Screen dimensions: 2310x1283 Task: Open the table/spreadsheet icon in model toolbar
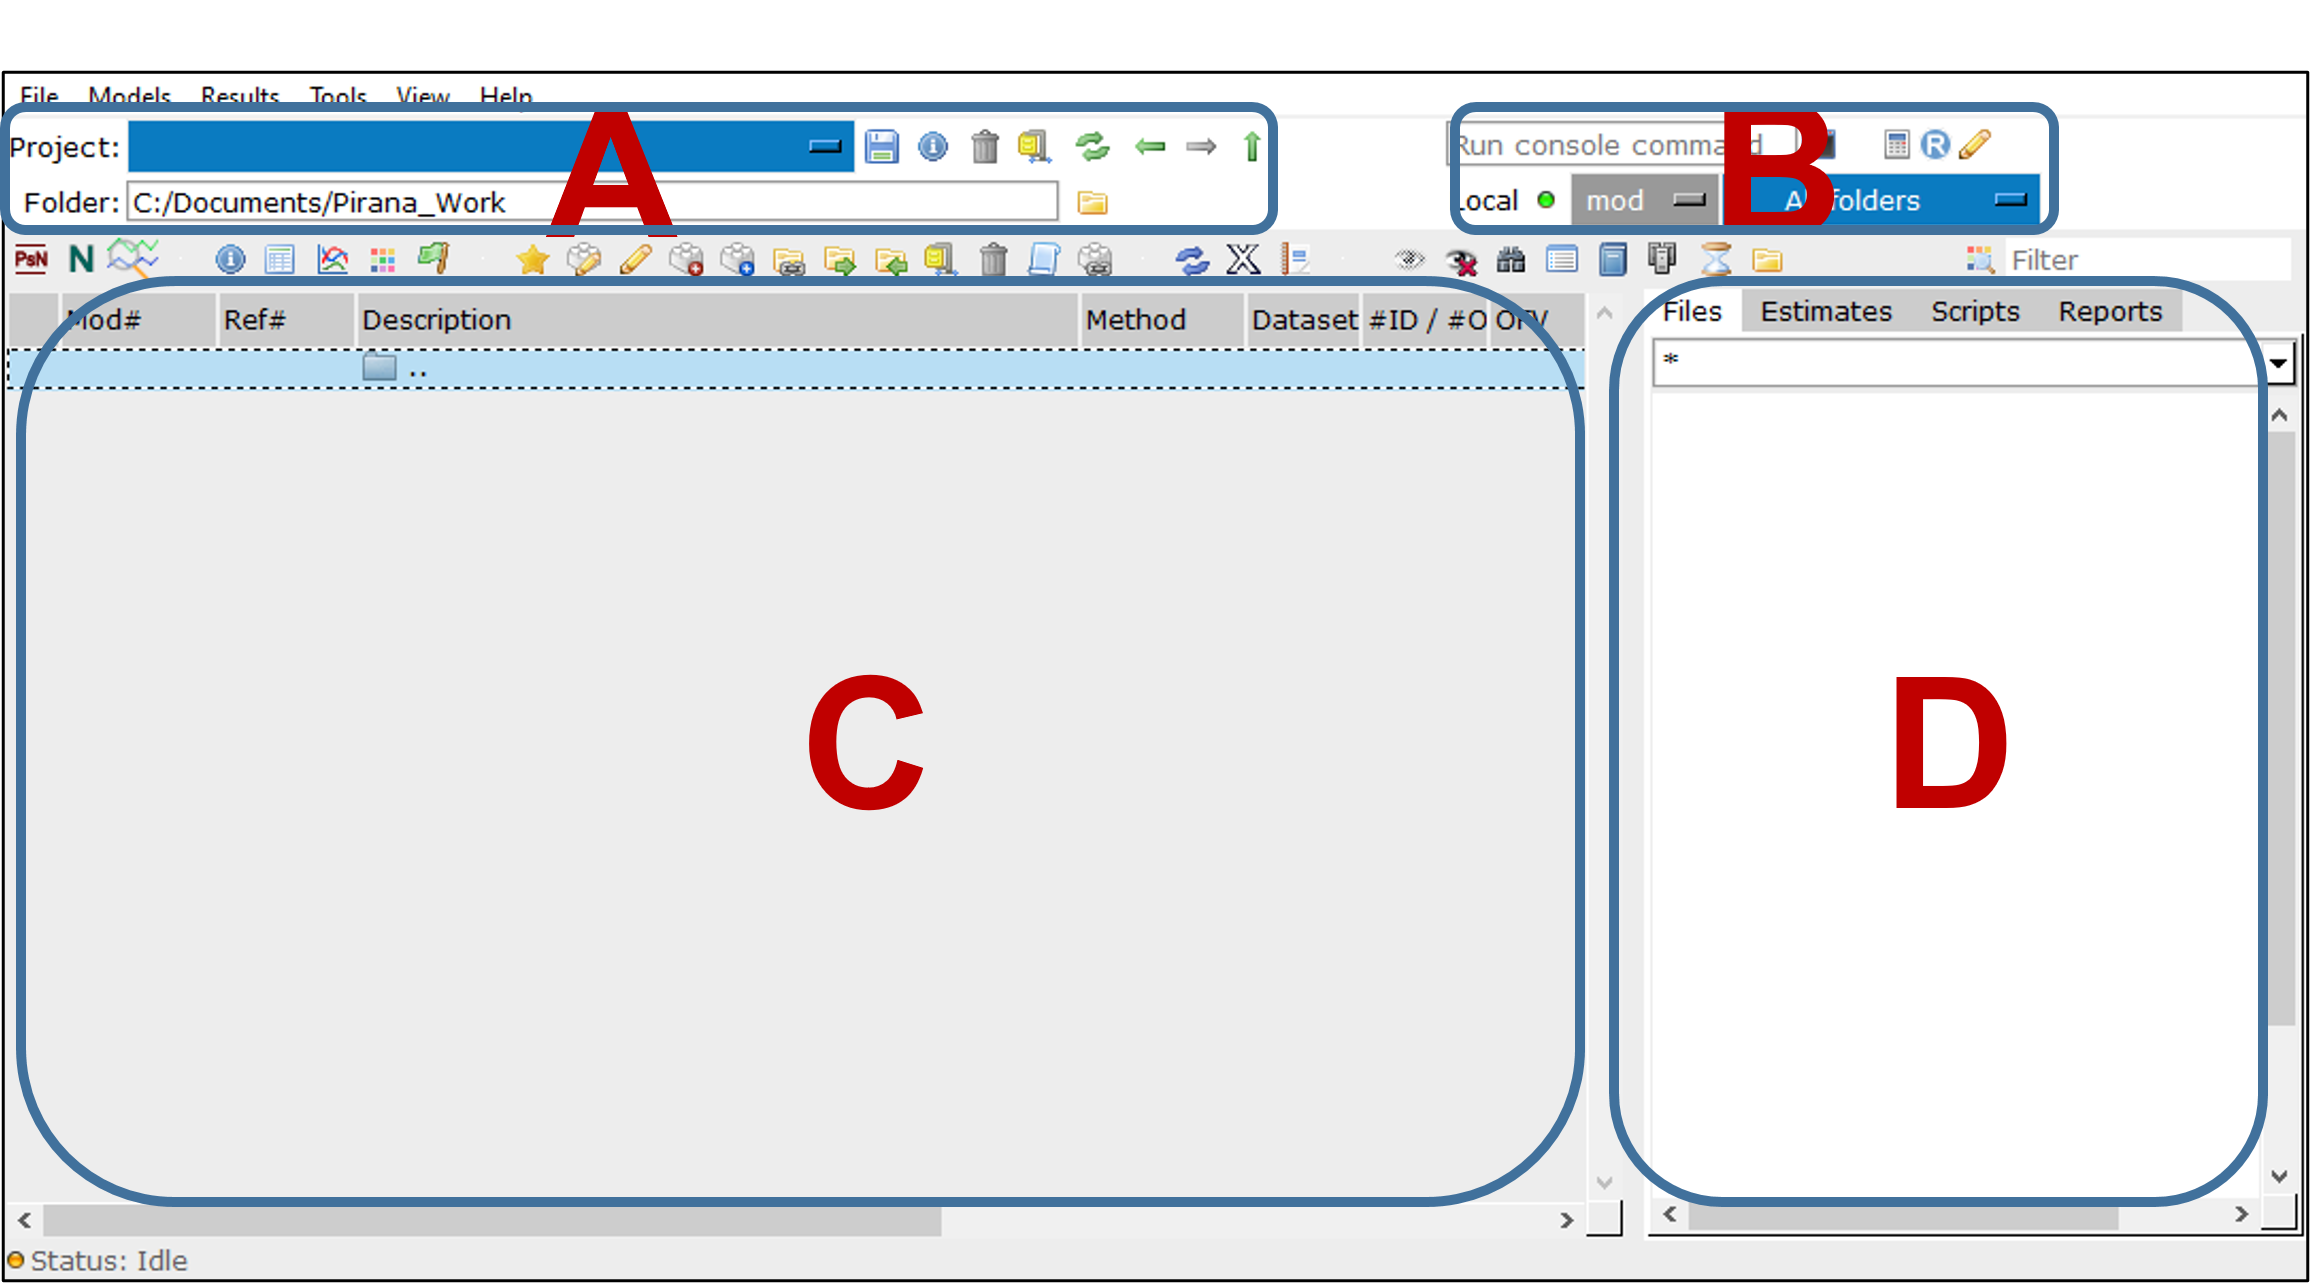click(280, 260)
